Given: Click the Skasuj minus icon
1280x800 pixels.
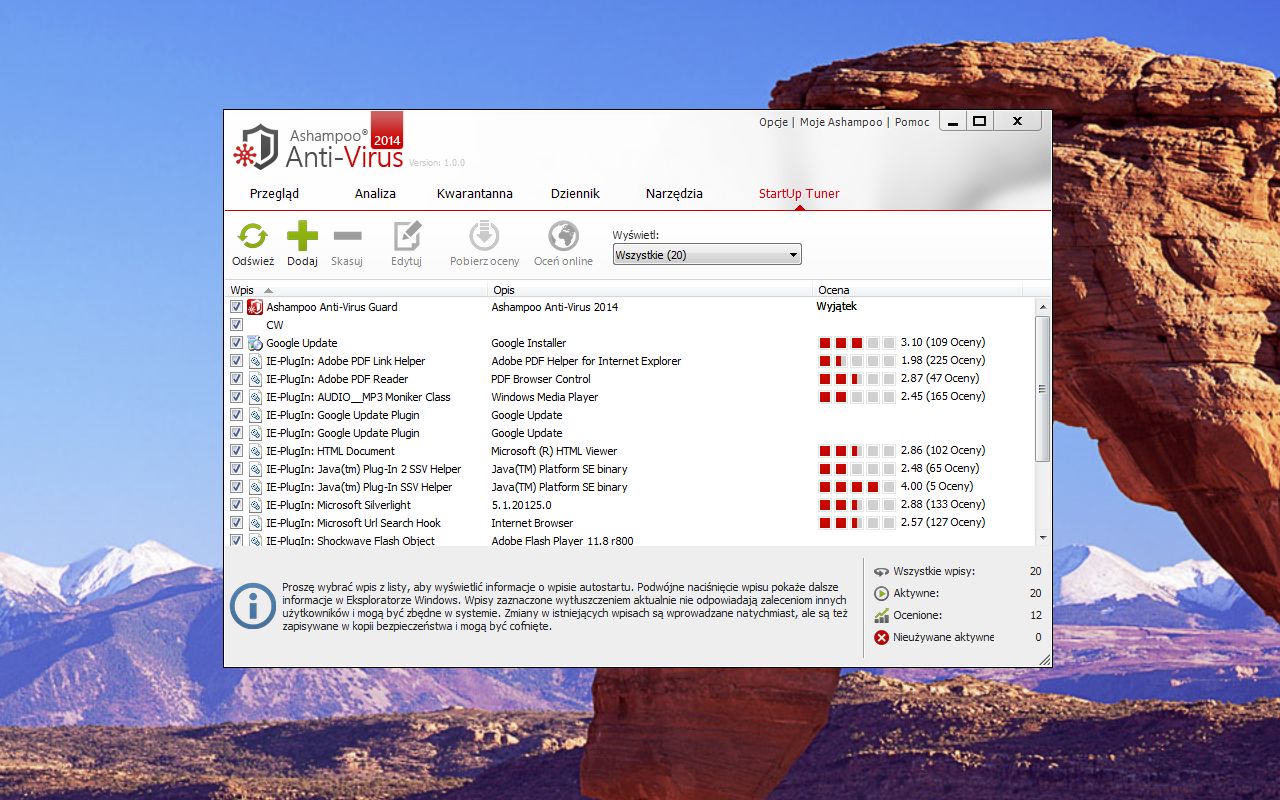Looking at the screenshot, I should click(347, 236).
